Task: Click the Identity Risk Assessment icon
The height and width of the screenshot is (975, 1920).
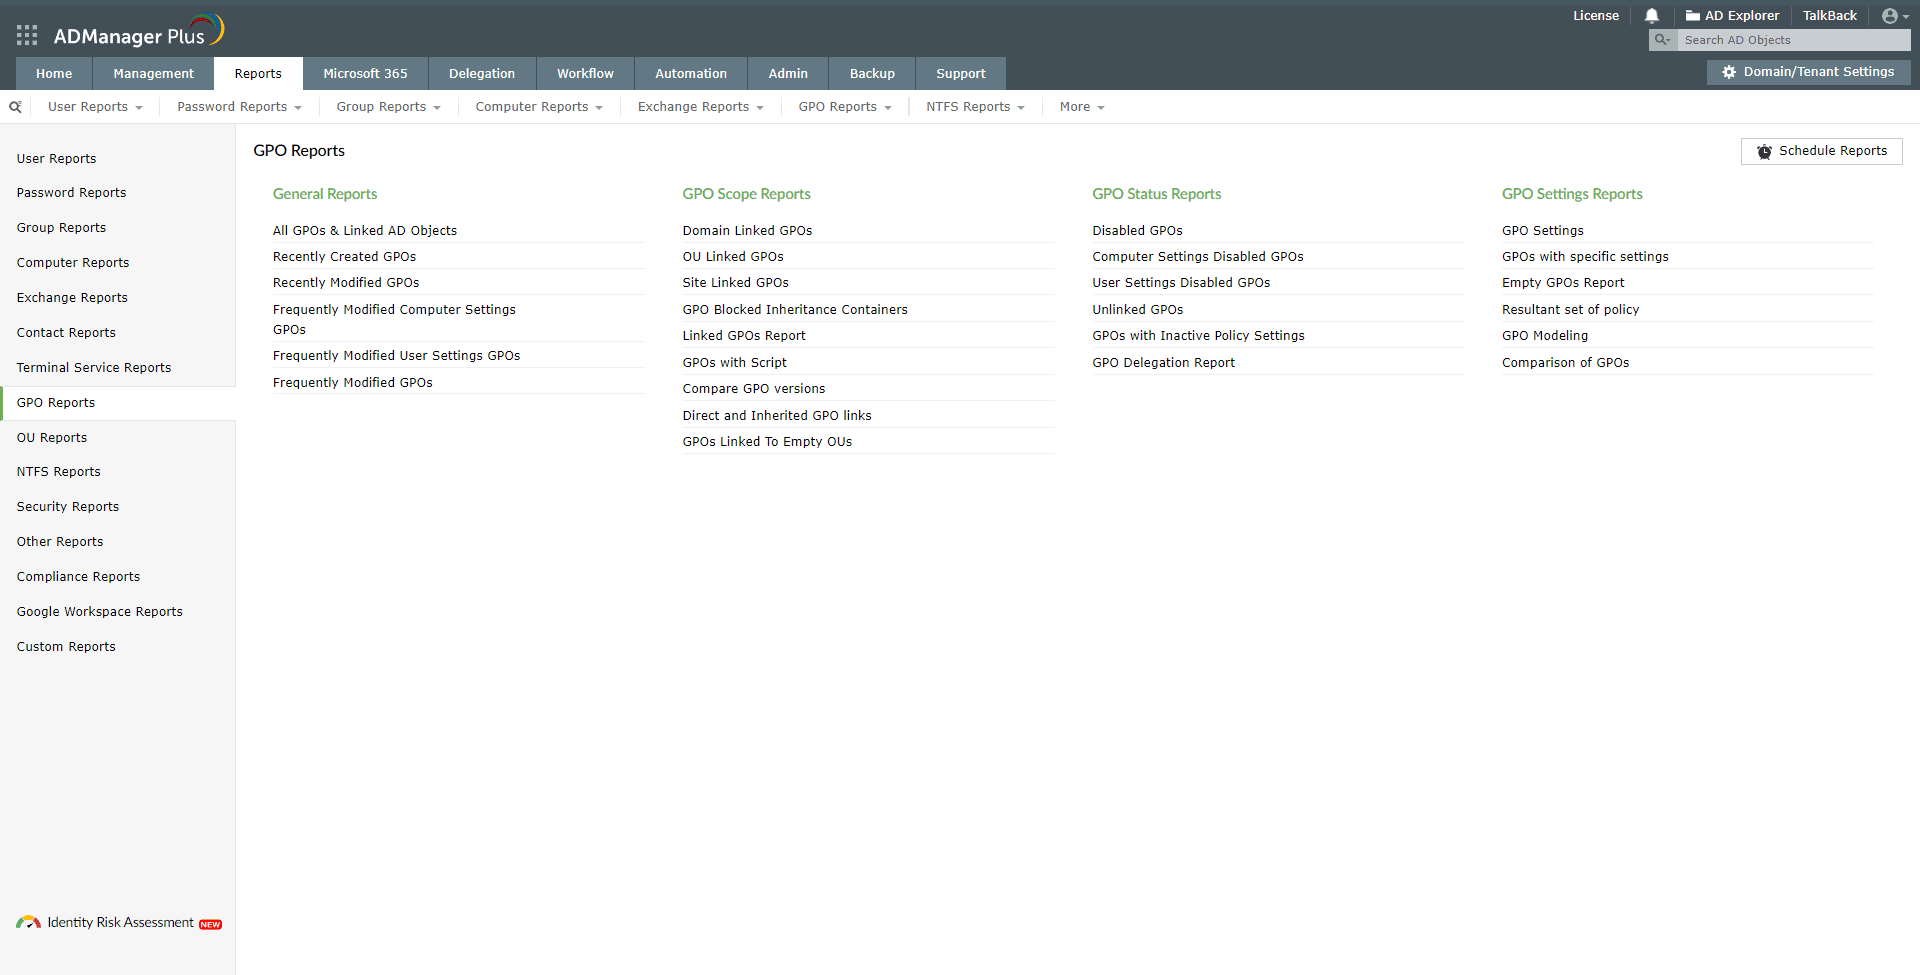Action: coord(29,922)
